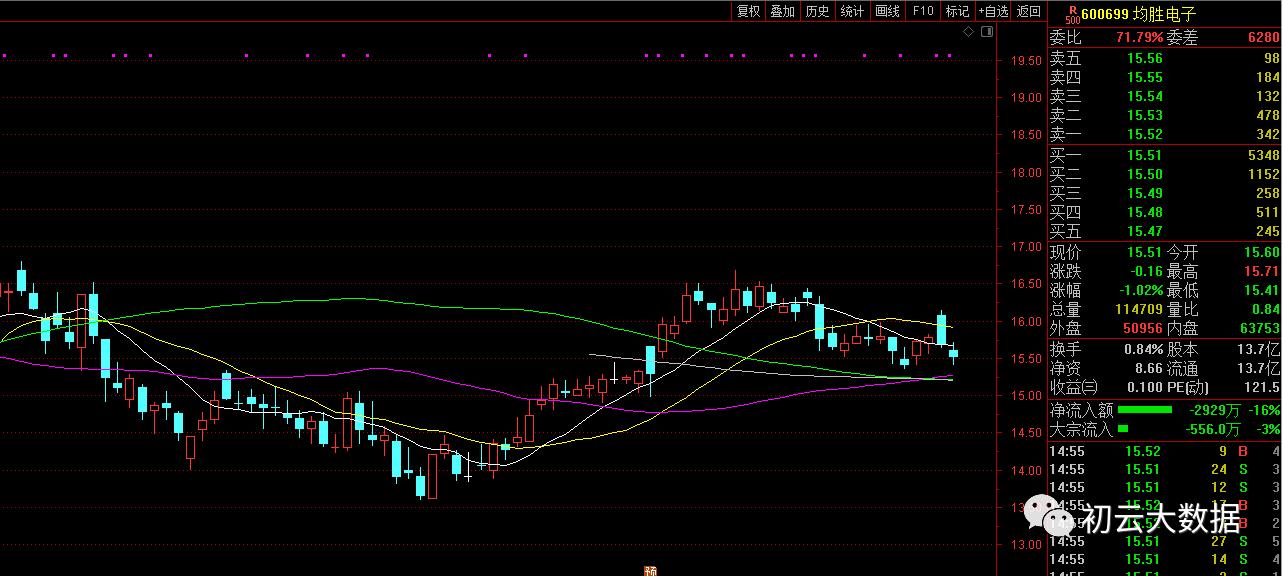Select the 14:55 trade with volume 9
Viewport: 1283px width, 576px height.
tap(1164, 451)
